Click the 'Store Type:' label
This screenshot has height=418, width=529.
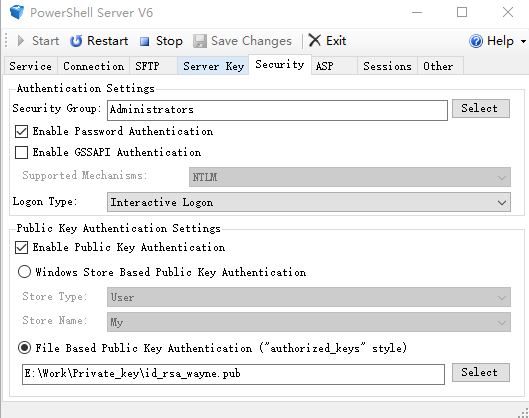pos(55,297)
